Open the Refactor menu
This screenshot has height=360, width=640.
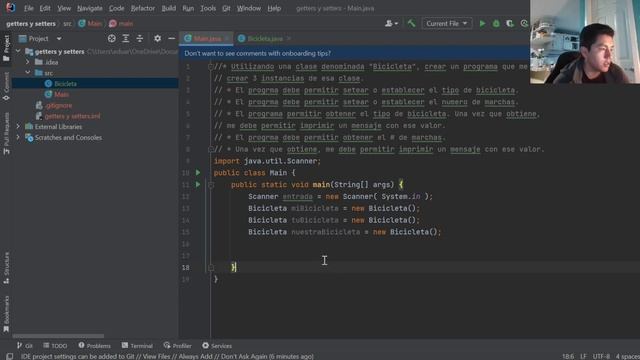click(x=142, y=8)
